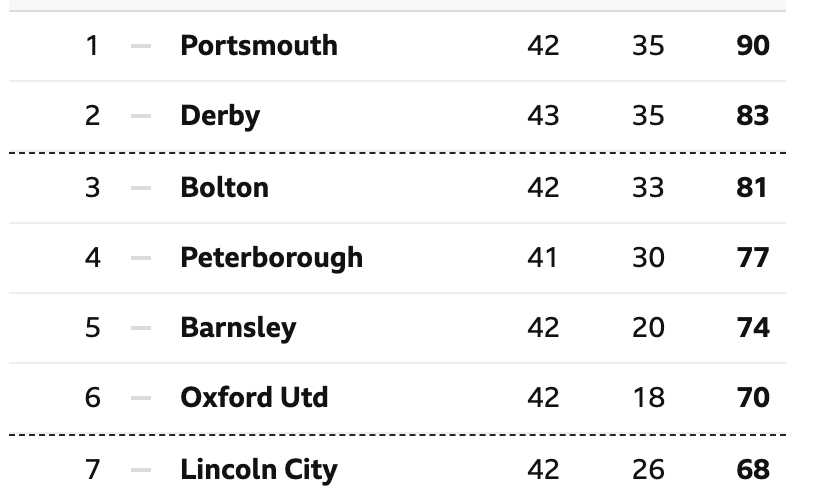Click position number 6 in the table
The height and width of the screenshot is (504, 818).
click(x=92, y=398)
